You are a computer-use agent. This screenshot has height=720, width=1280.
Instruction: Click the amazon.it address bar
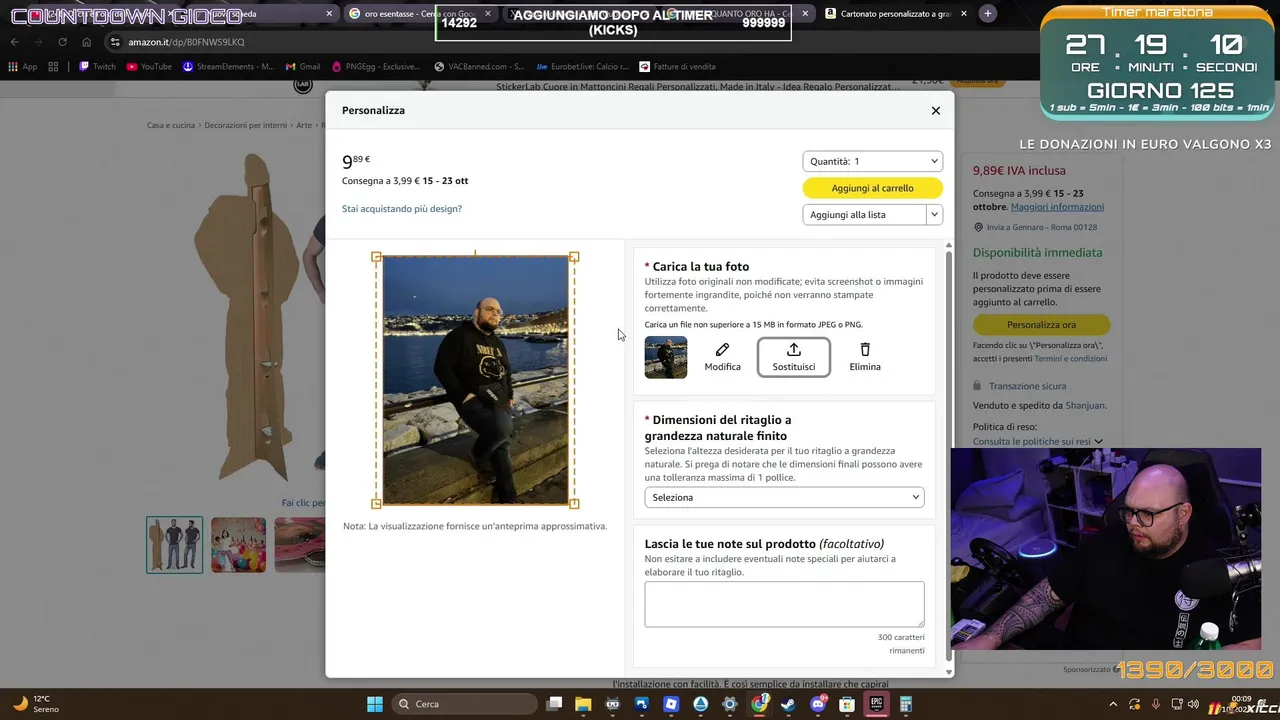[560, 42]
